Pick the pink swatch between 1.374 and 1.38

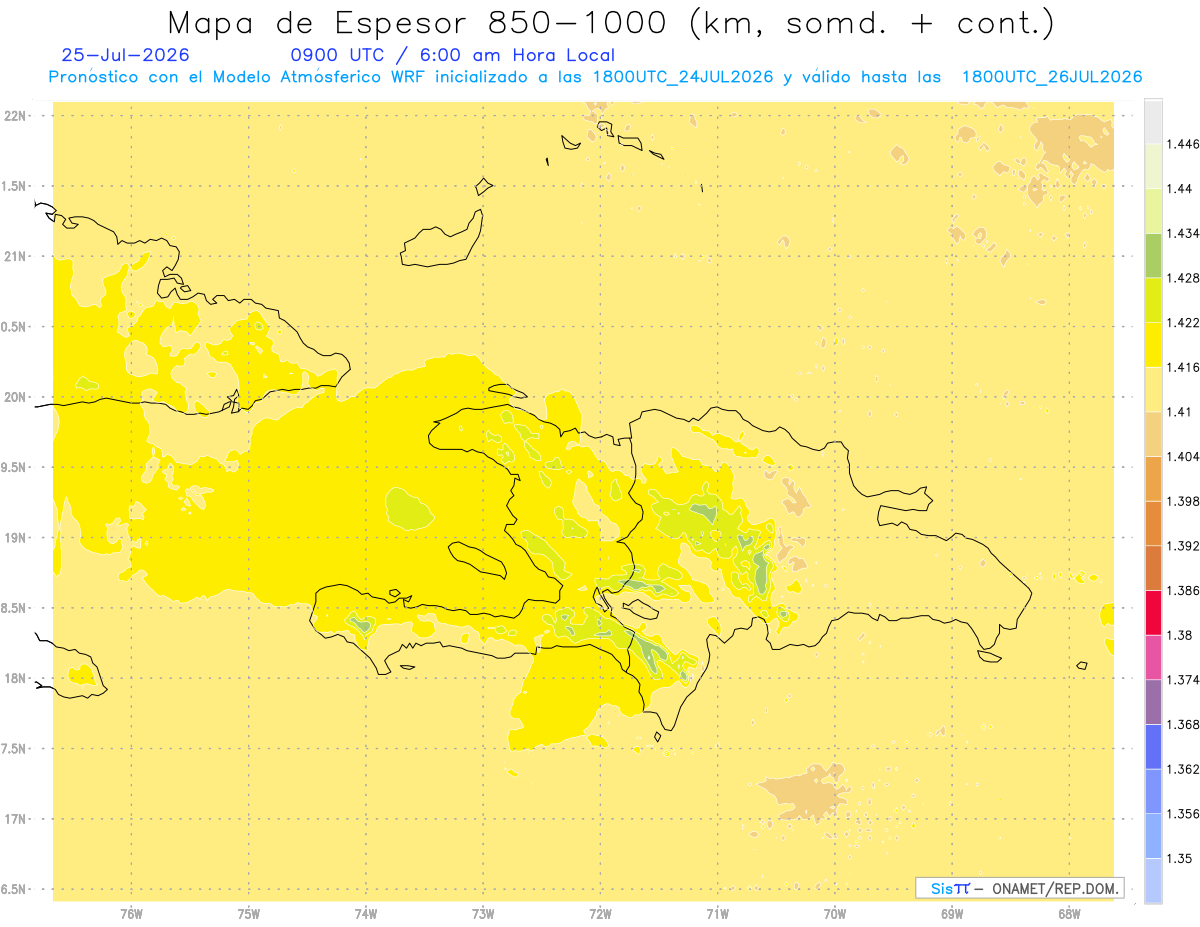pos(1153,657)
